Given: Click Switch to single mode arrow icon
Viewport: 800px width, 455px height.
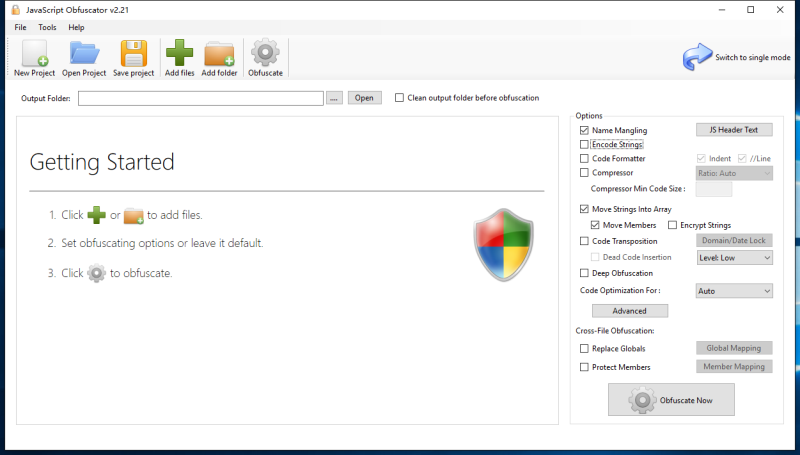Looking at the screenshot, I should (x=697, y=57).
